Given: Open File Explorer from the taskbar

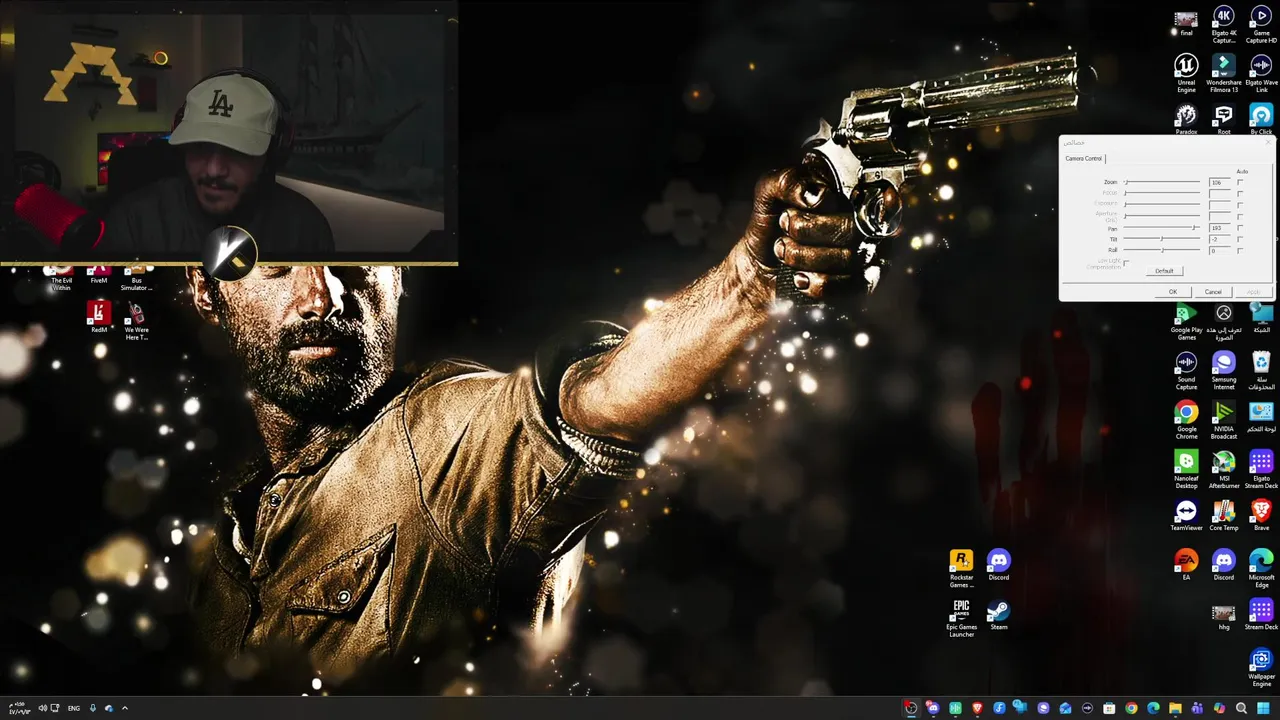Looking at the screenshot, I should (x=1175, y=708).
